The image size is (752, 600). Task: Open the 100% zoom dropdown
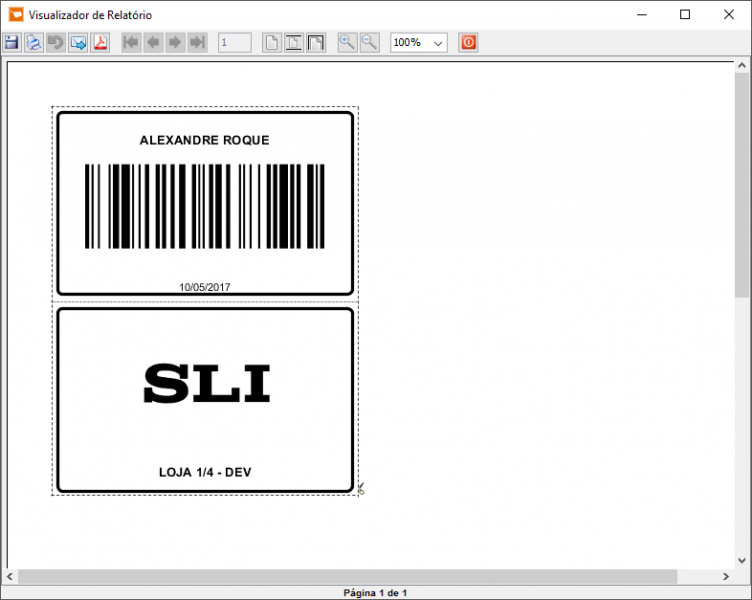[x=437, y=43]
